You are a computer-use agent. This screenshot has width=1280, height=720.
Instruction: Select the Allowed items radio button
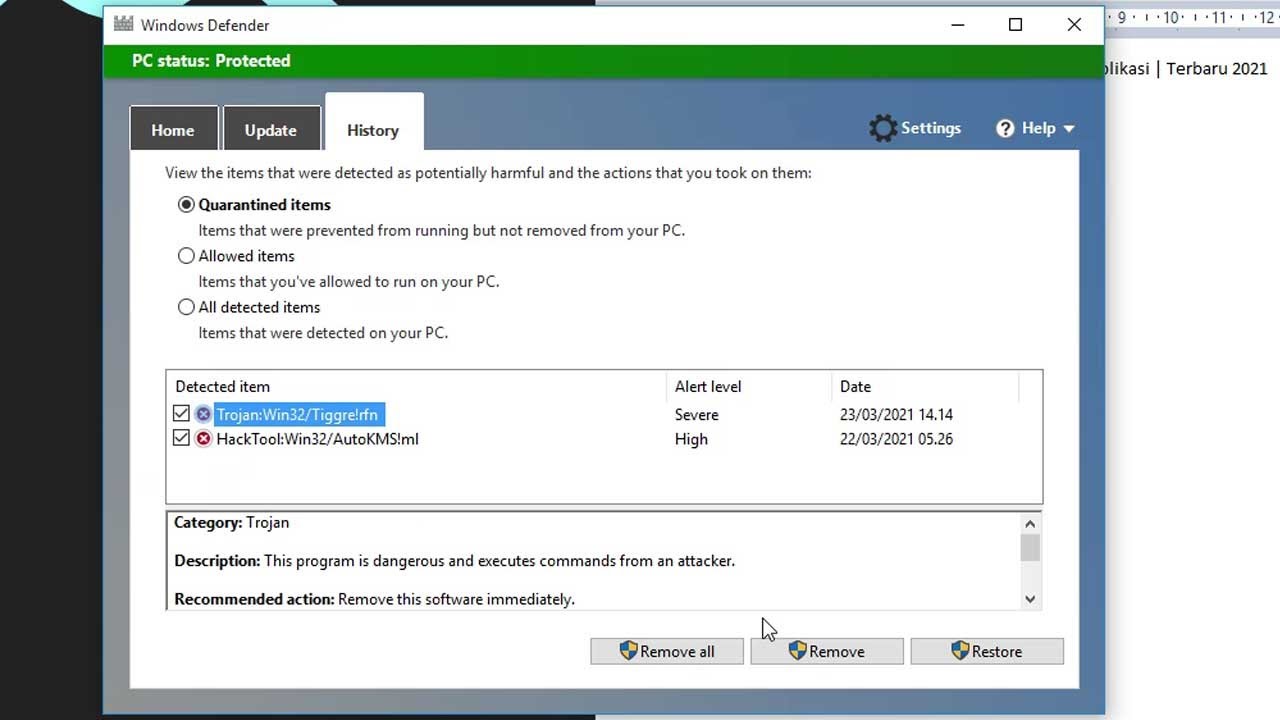[x=186, y=256]
